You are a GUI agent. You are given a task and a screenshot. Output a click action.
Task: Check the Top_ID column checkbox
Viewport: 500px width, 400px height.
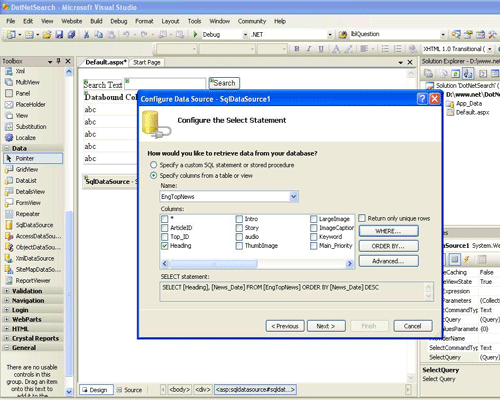(x=164, y=237)
